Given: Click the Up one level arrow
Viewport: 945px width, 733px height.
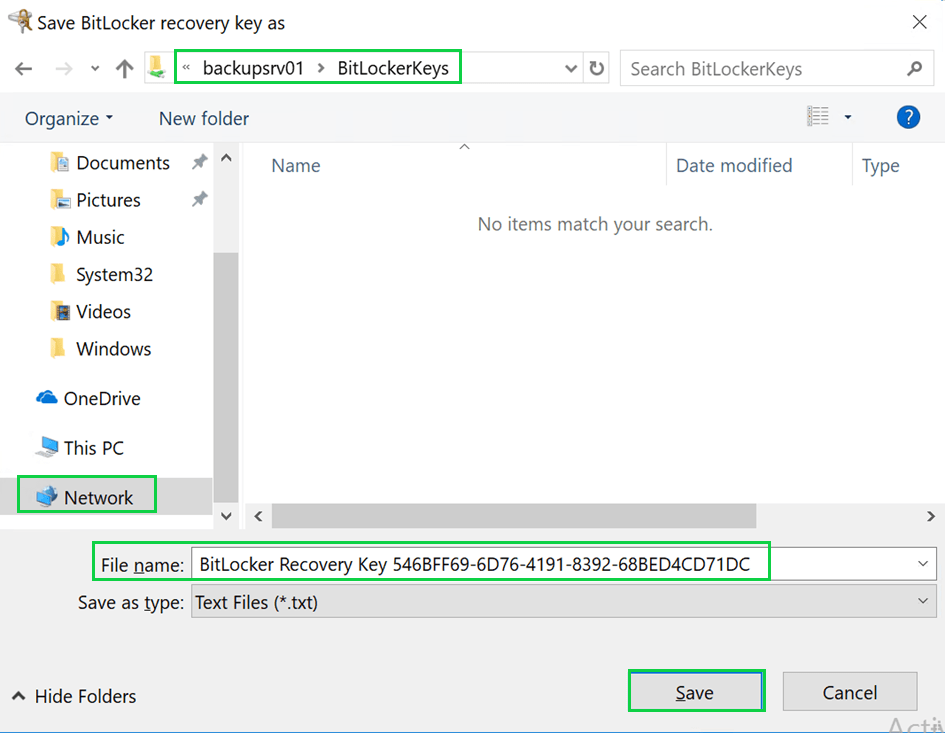Looking at the screenshot, I should [124, 69].
